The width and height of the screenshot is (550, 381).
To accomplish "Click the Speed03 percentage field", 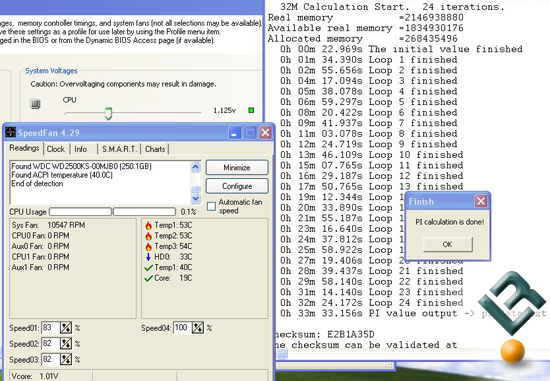I will 50,359.
